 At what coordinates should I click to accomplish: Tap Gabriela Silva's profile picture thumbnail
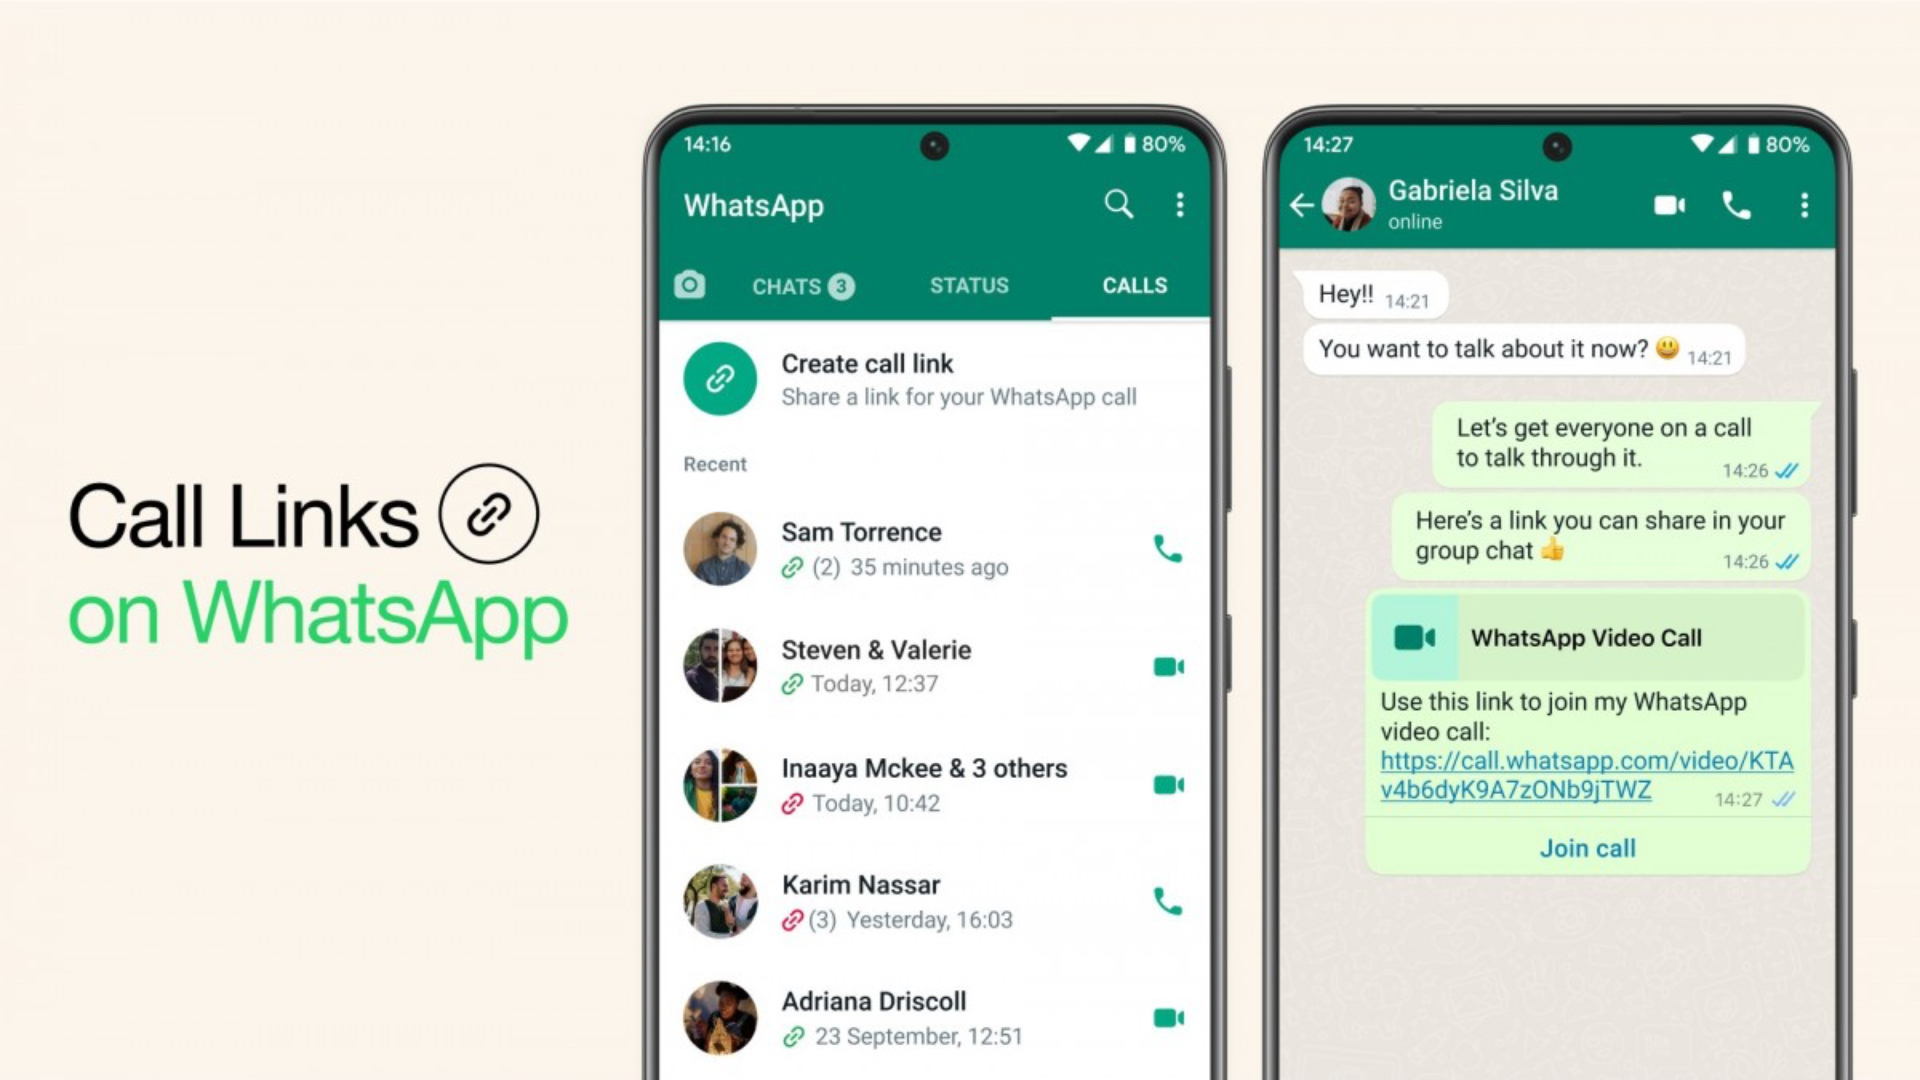coord(1364,203)
